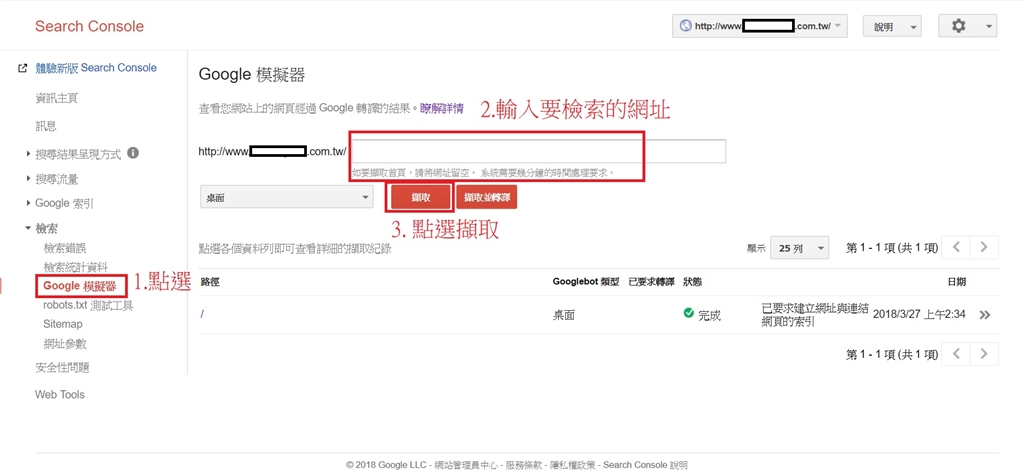Open 檢索統計資料 in sidebar
Image resolution: width=1024 pixels, height=471 pixels.
click(75, 267)
